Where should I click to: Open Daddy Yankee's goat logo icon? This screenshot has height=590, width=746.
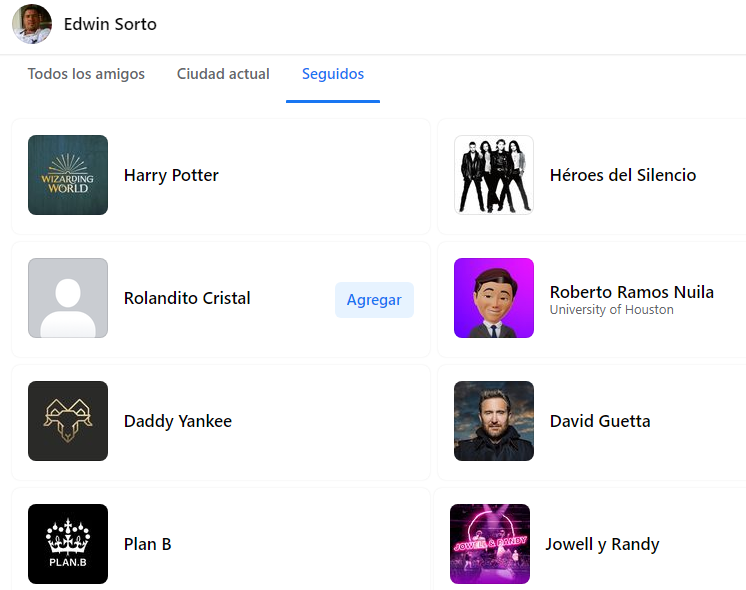point(68,421)
